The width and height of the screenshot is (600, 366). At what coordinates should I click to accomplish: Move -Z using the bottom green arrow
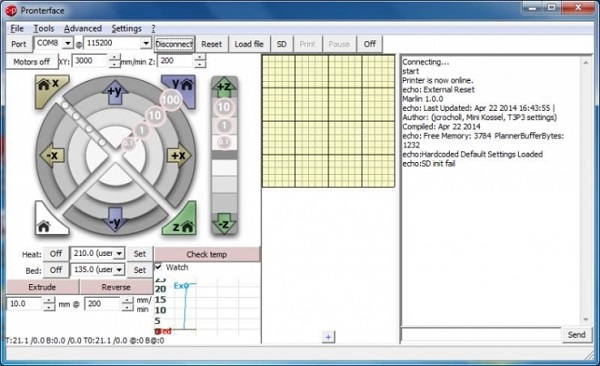(x=224, y=224)
